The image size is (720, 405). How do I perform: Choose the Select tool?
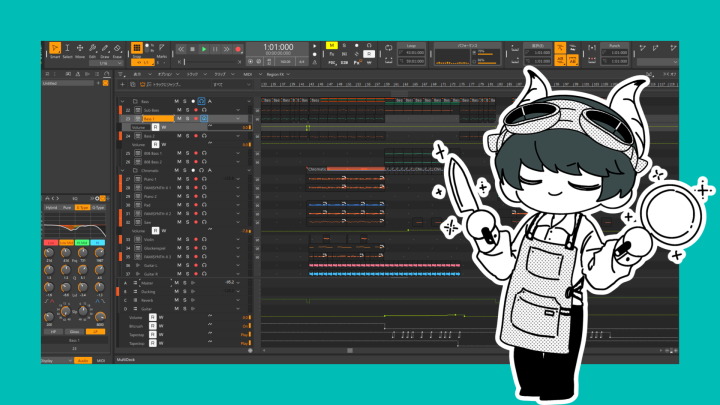(x=67, y=48)
